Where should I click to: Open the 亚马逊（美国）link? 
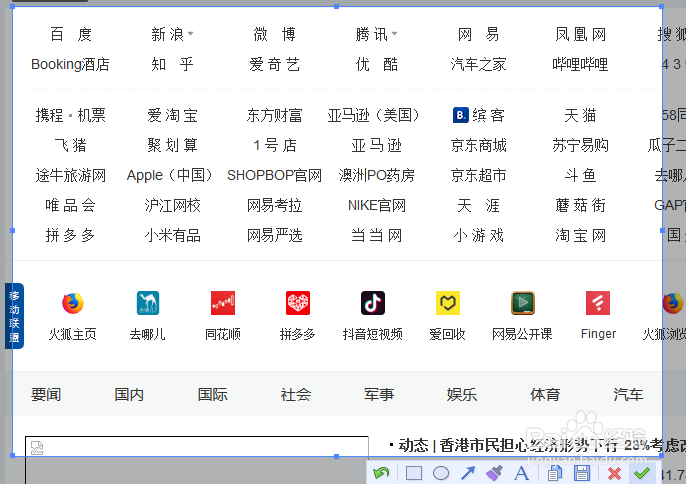point(373,116)
